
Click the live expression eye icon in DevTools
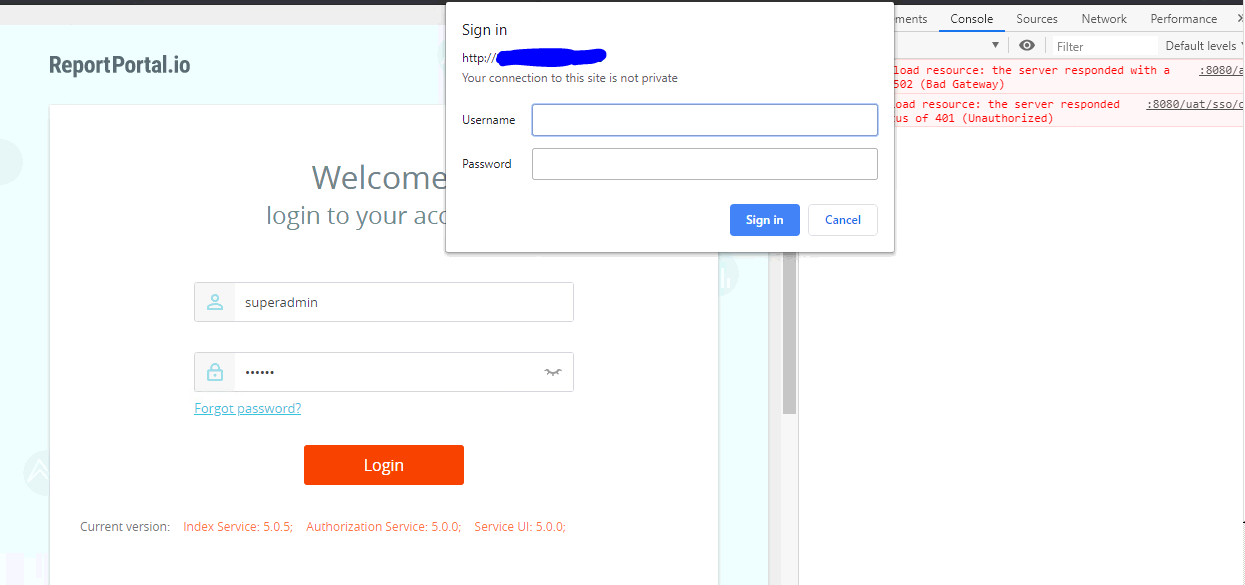click(1027, 45)
